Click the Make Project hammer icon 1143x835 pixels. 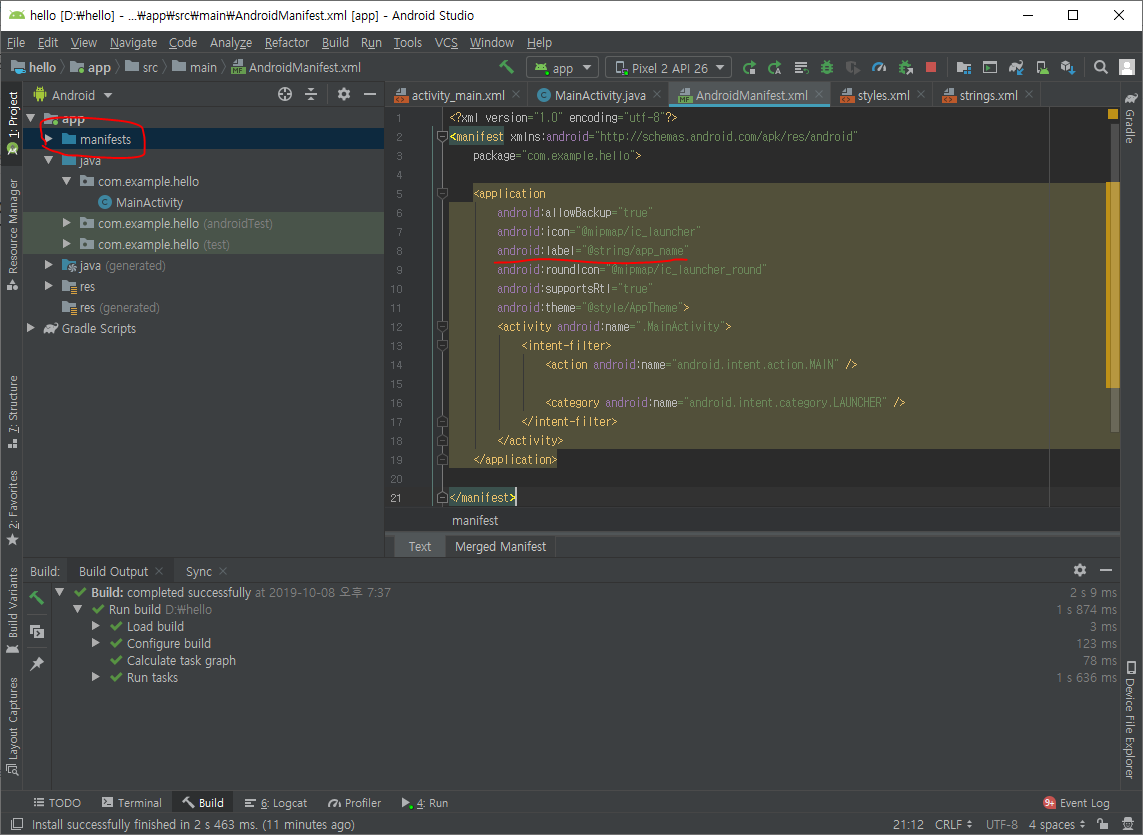[506, 67]
